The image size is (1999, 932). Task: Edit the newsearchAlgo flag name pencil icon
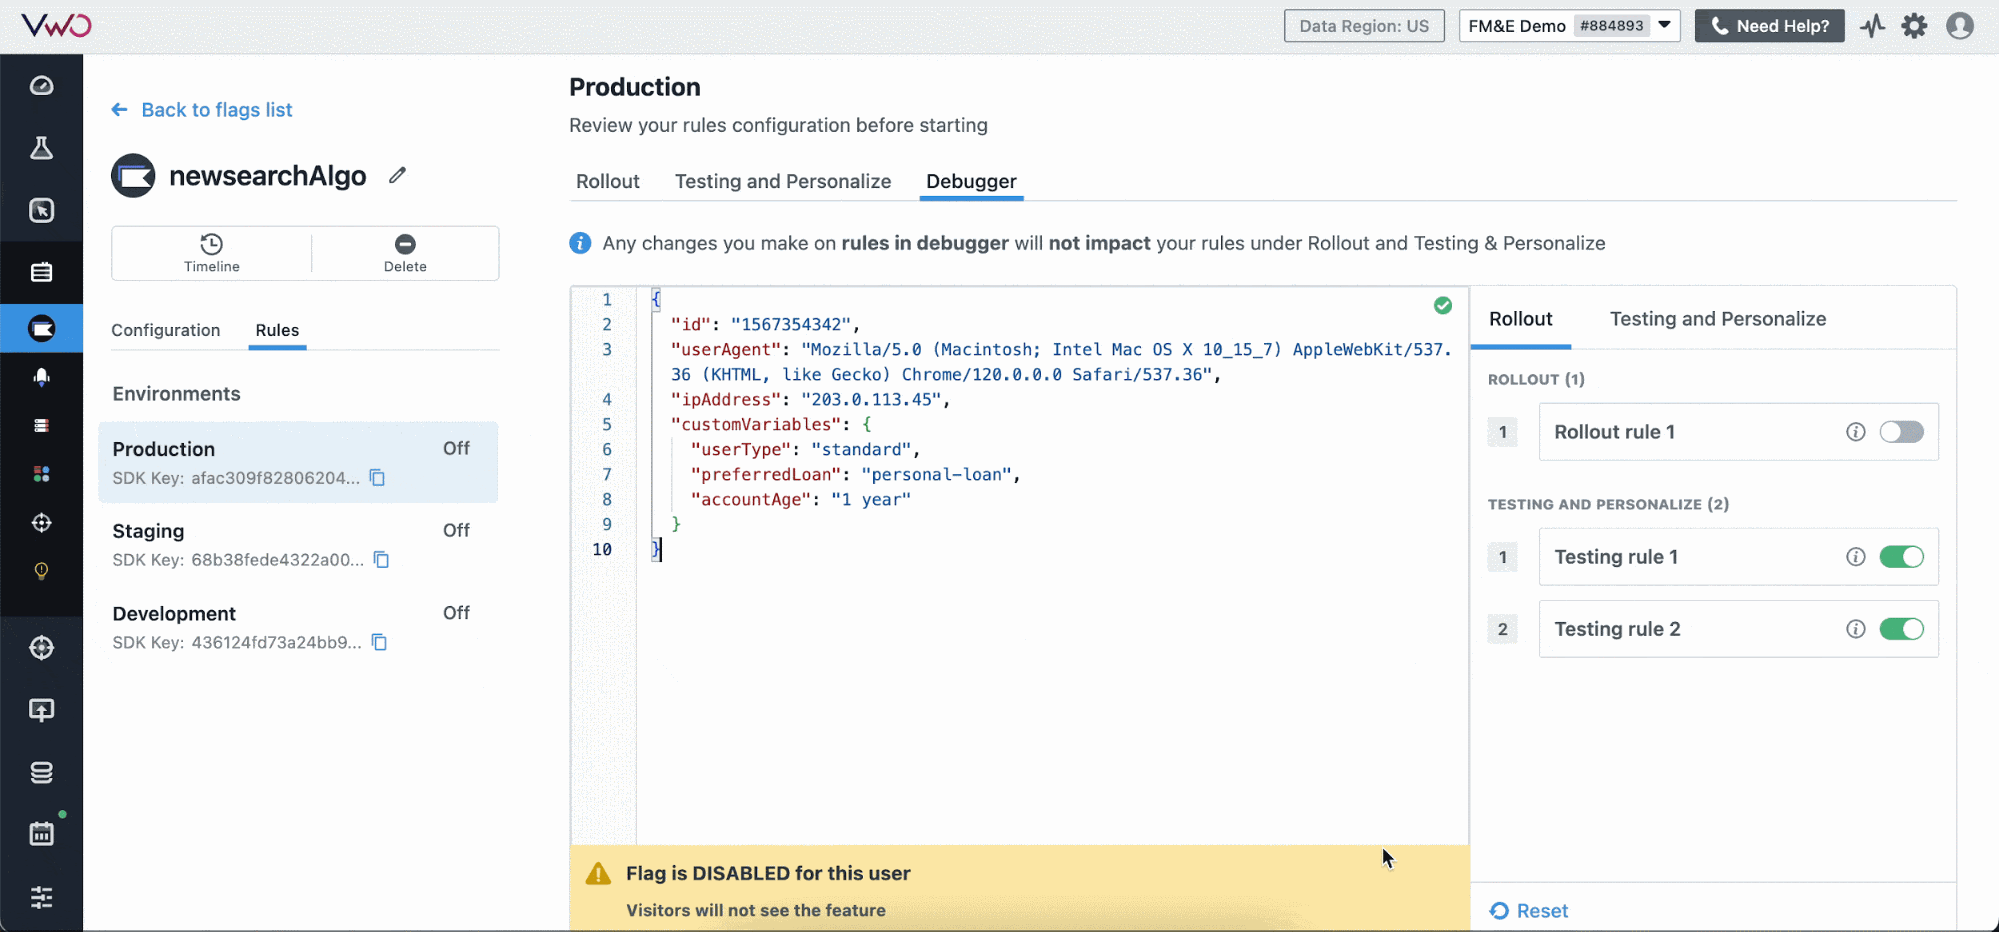tap(398, 175)
